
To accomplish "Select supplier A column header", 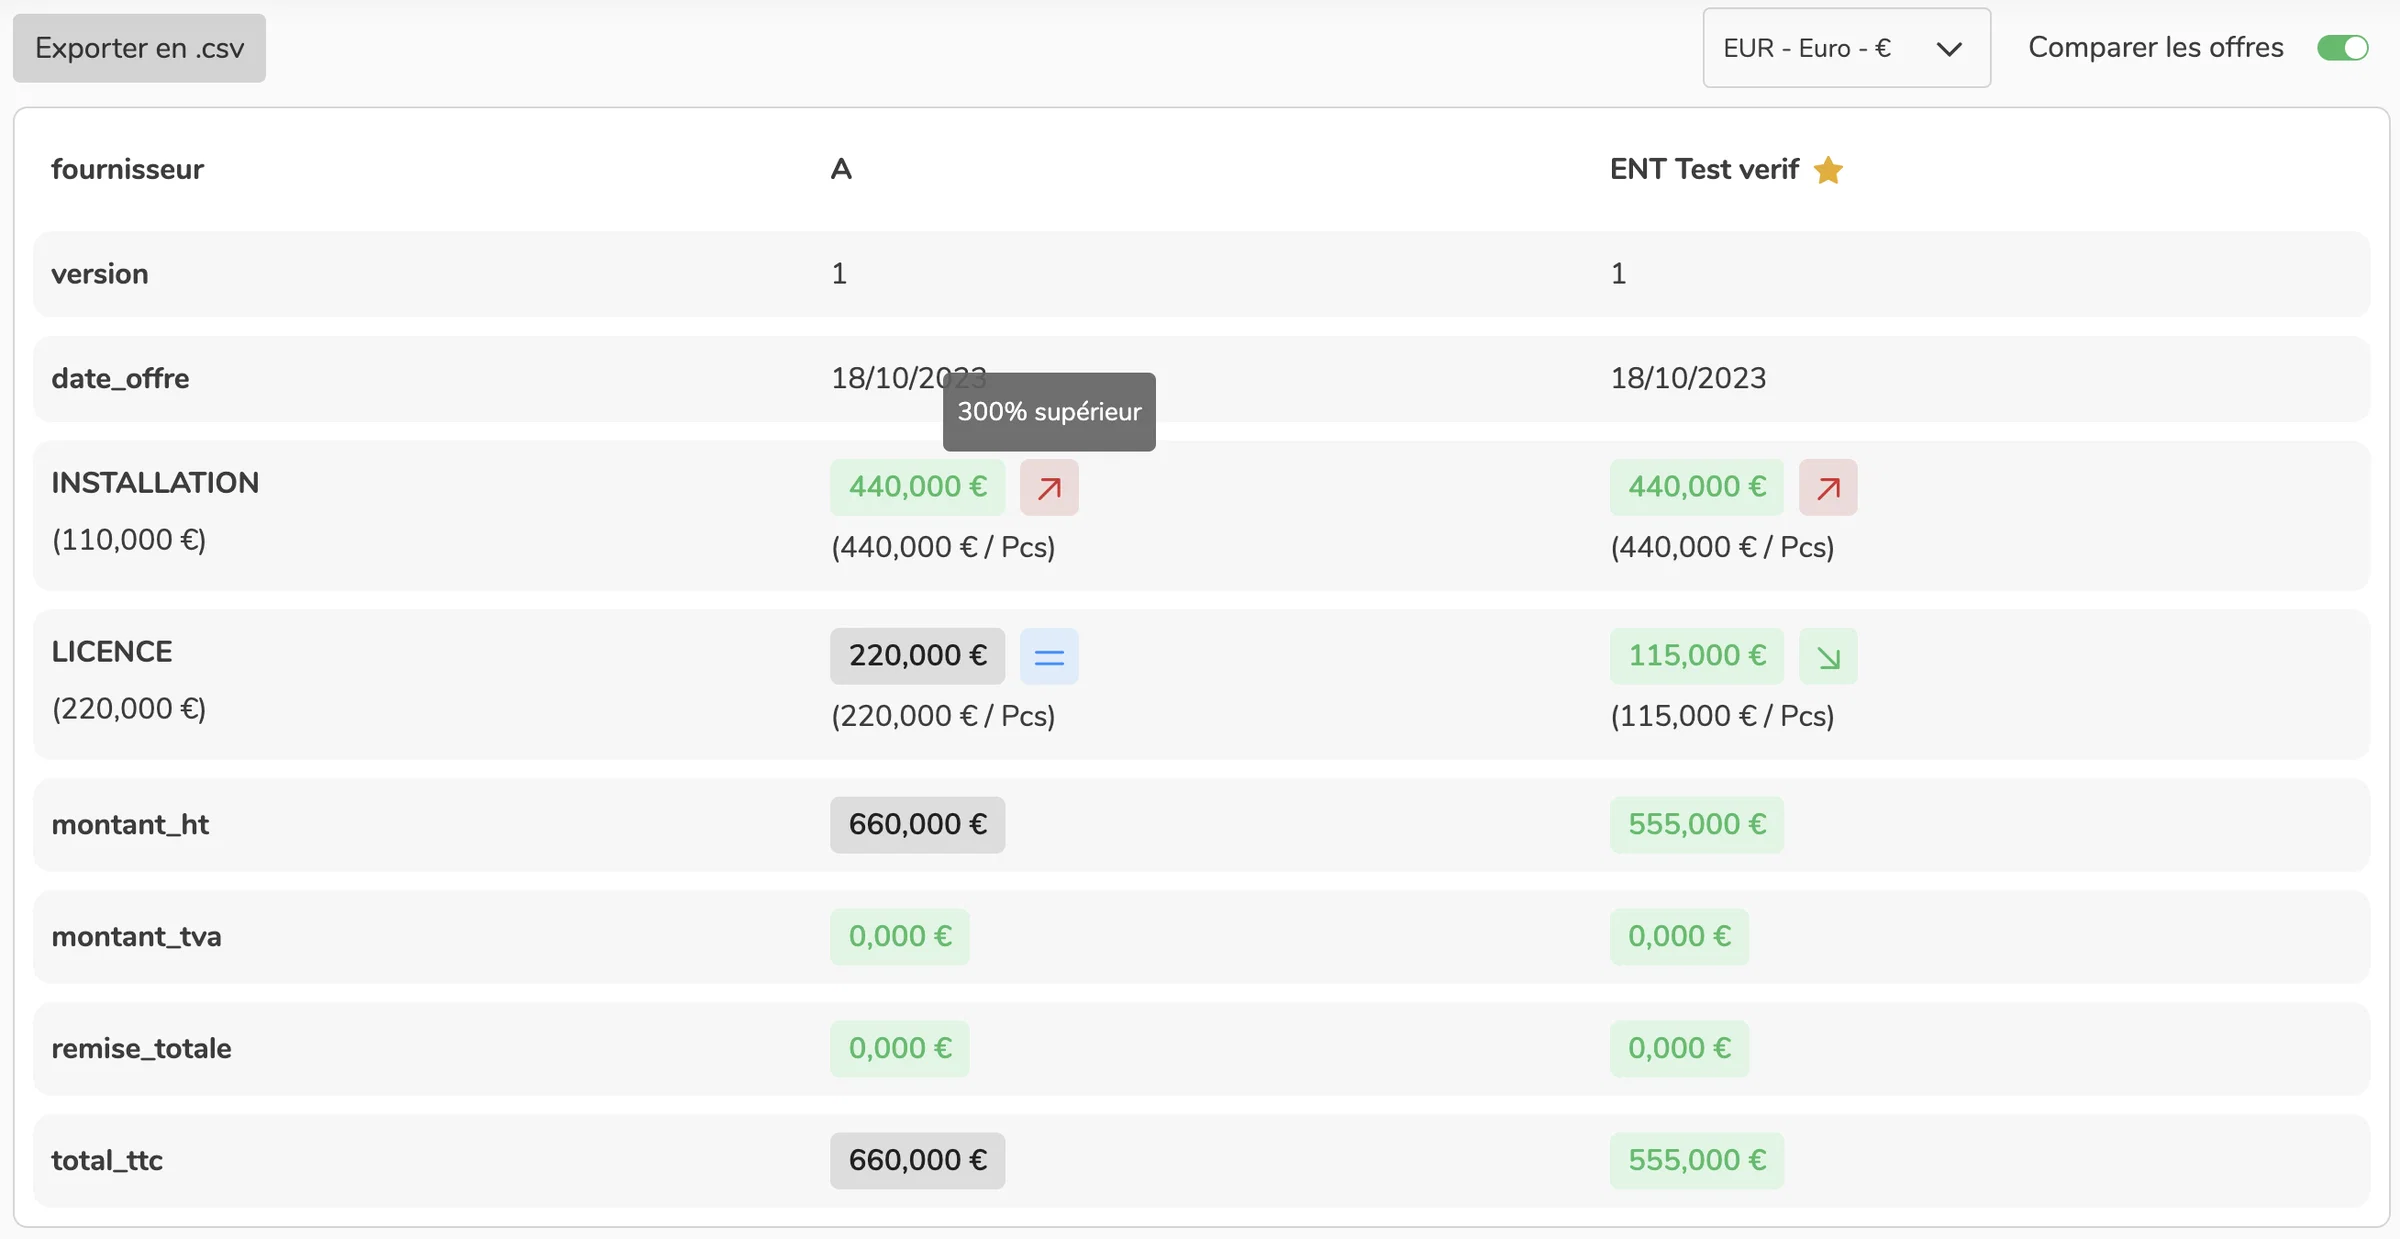I will [x=841, y=169].
